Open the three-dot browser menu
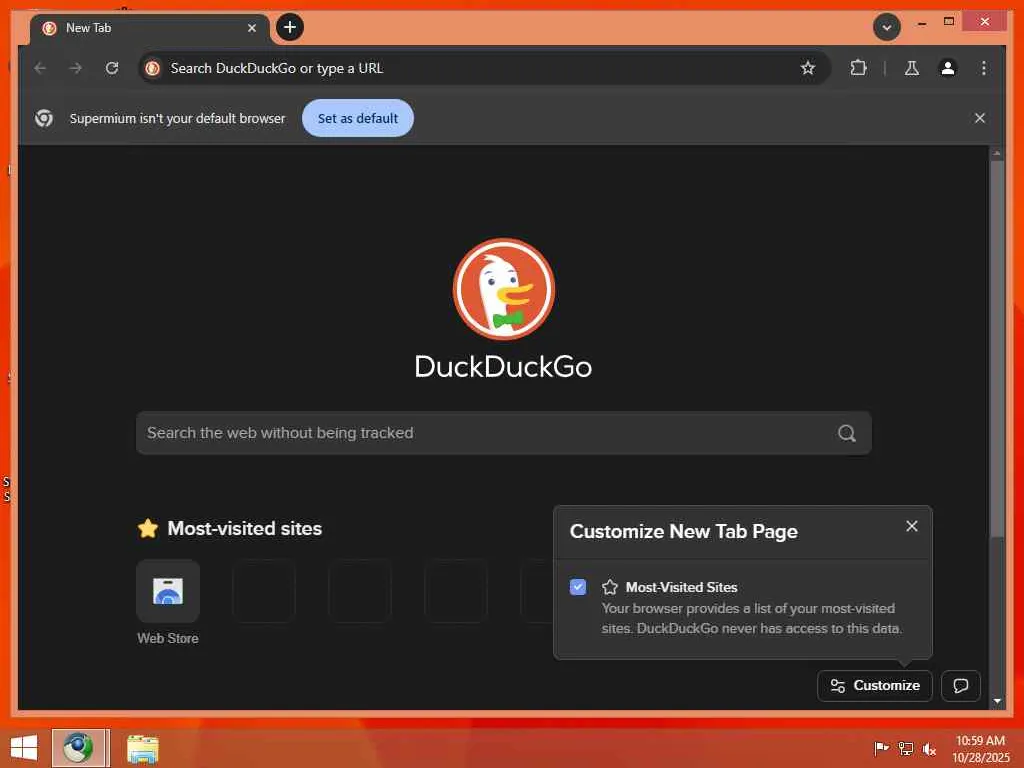 pos(984,68)
